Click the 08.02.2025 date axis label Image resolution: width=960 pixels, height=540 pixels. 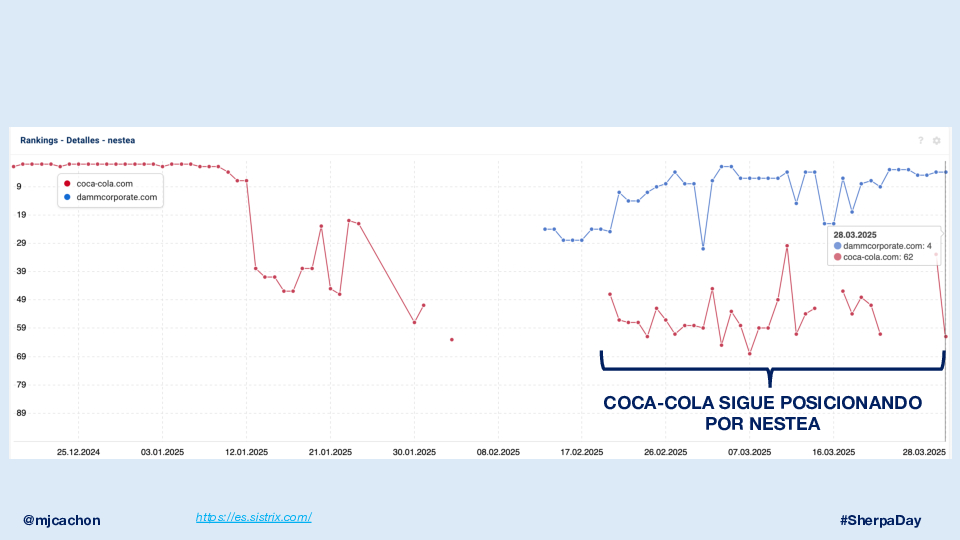pos(498,452)
